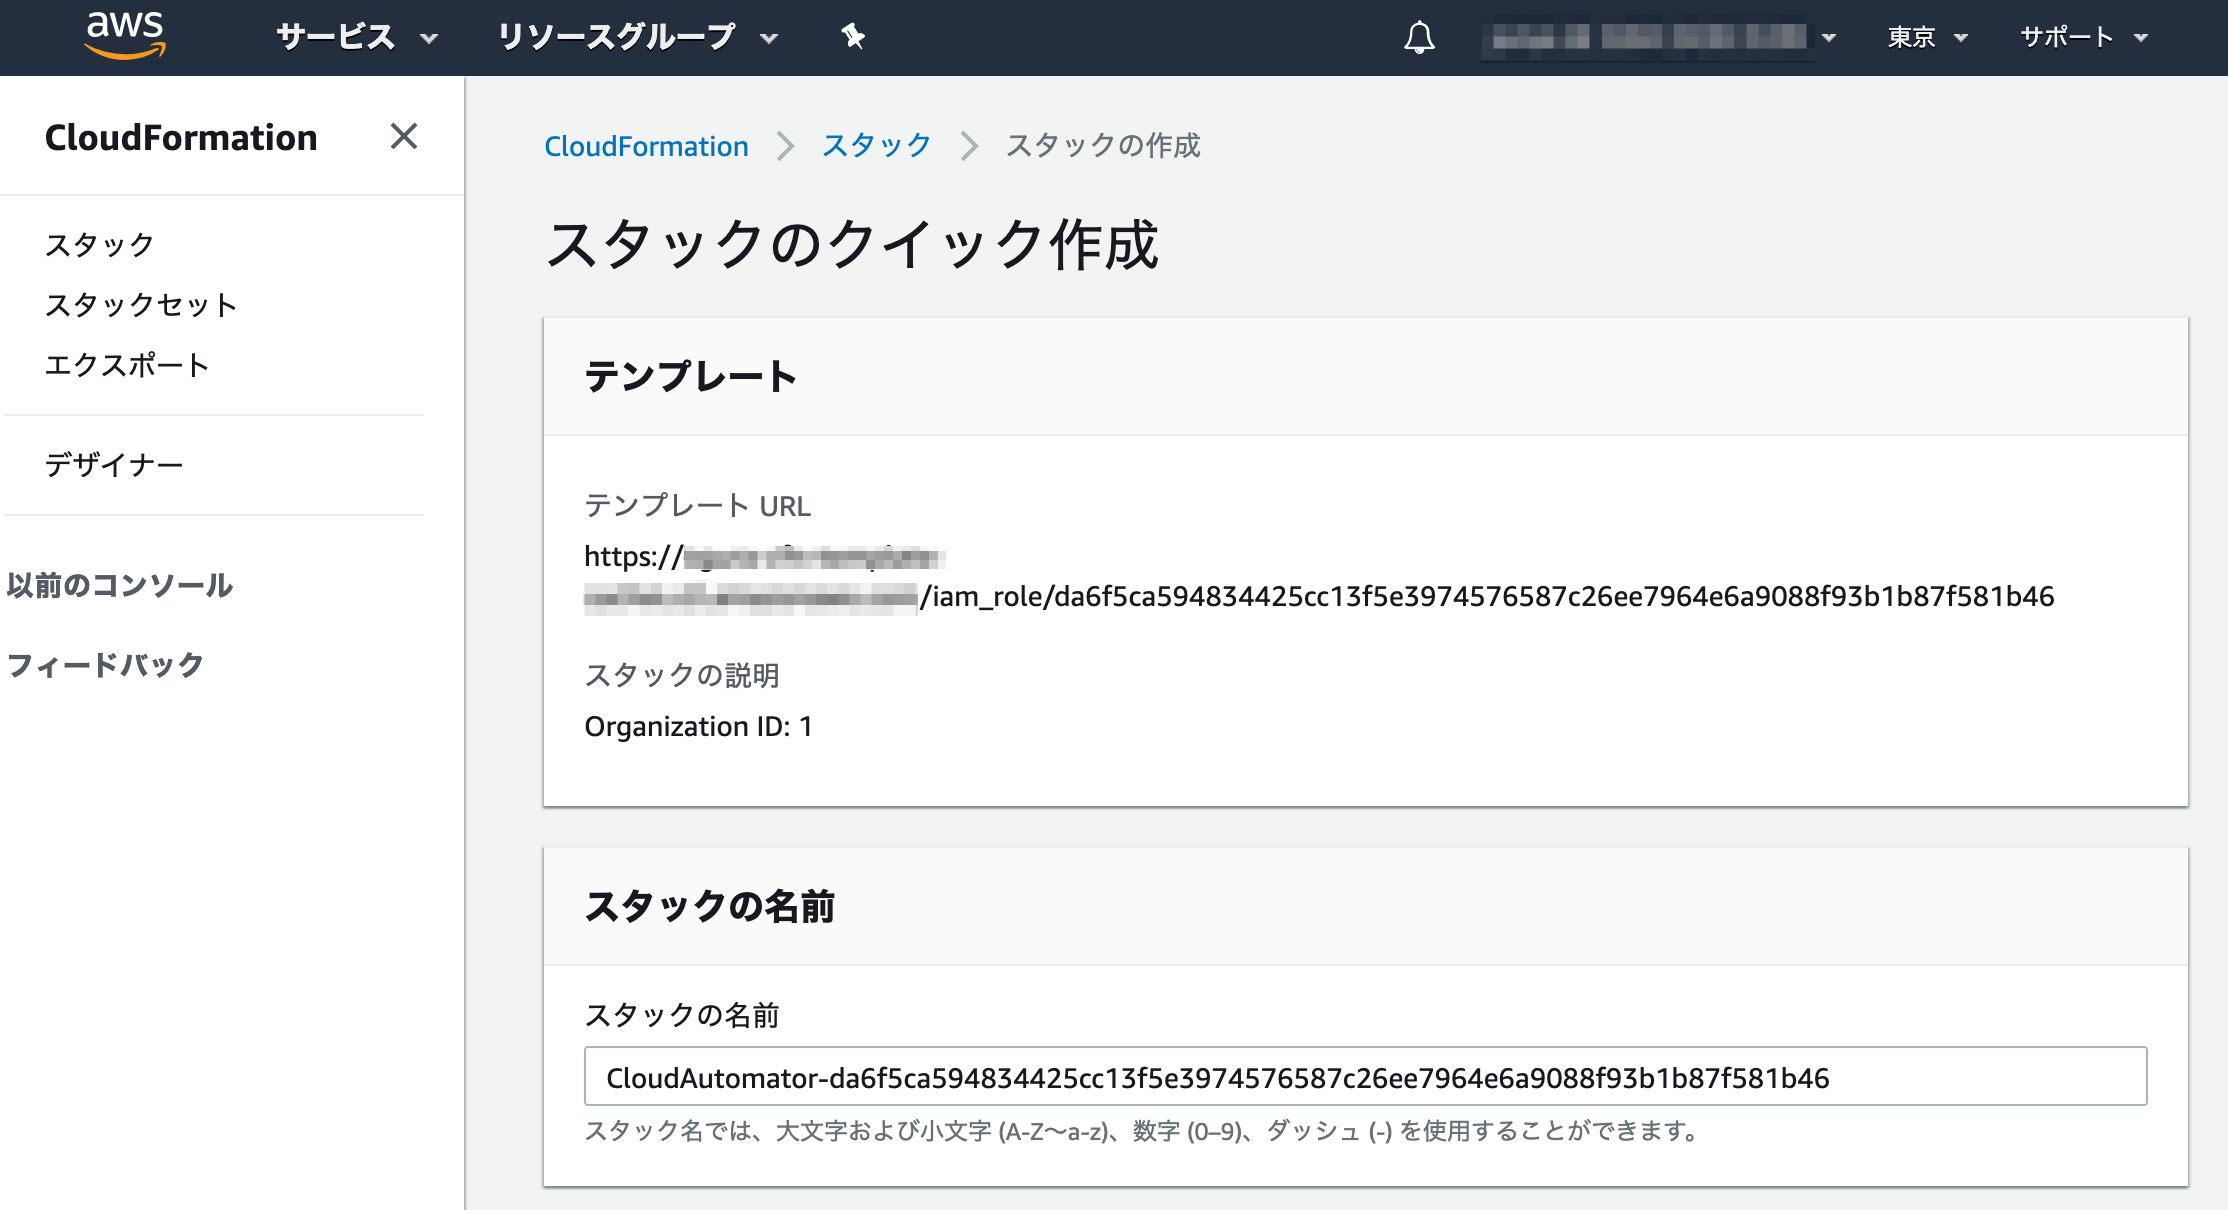
Task: Click the template URL iam_role path text
Action: 1487,597
